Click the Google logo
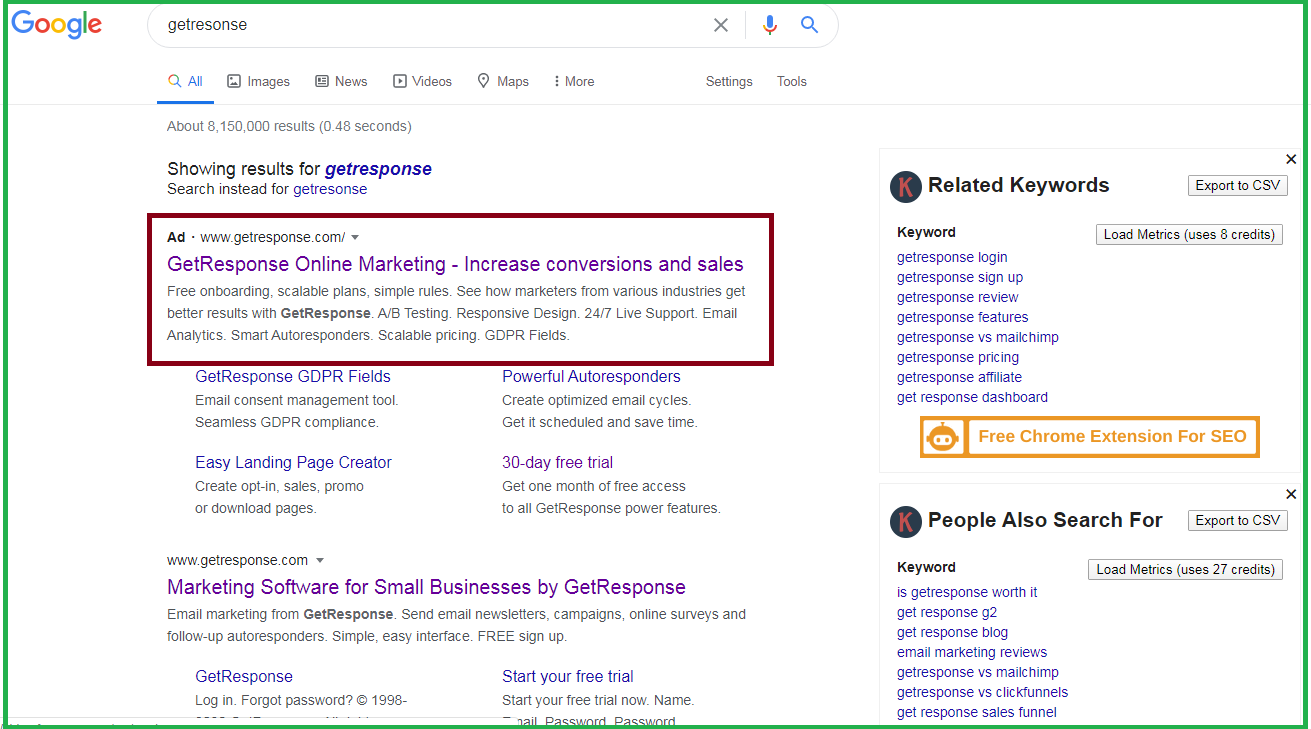1311x729 pixels. point(57,25)
